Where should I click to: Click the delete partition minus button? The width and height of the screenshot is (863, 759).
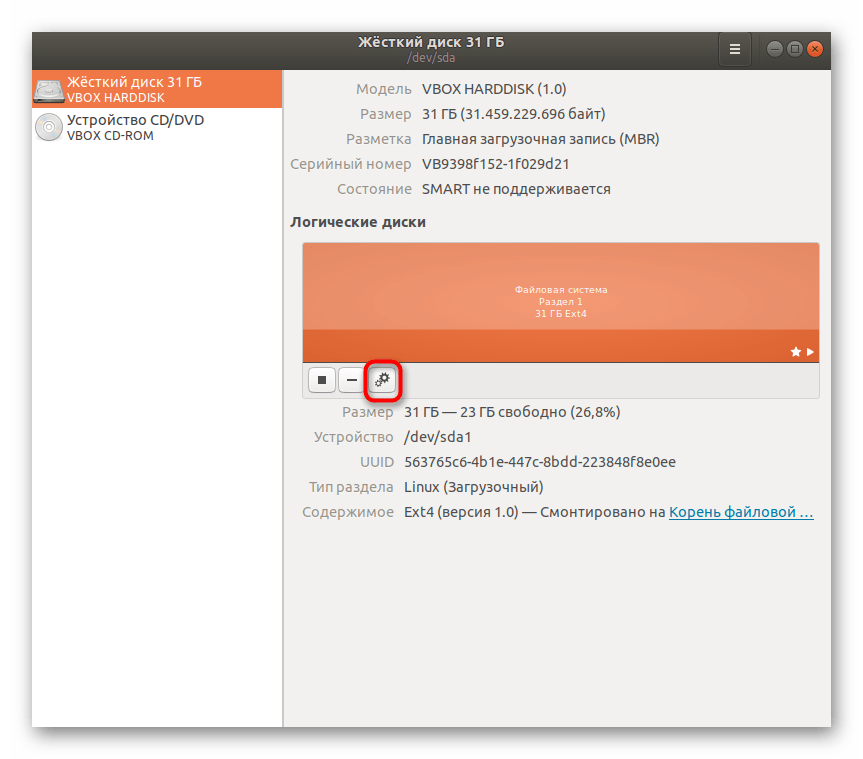coord(351,380)
